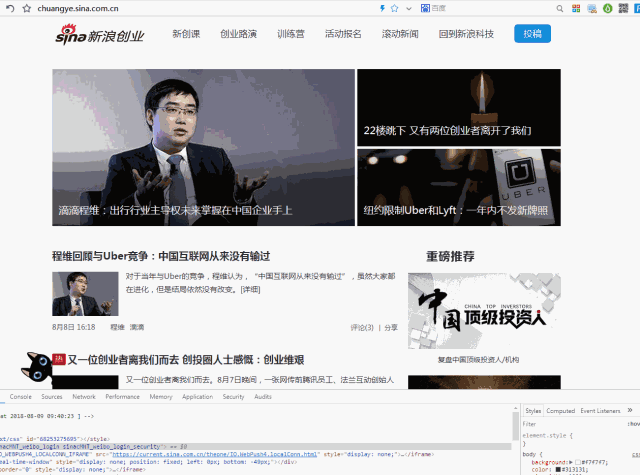This screenshot has width=640, height=475.
Task: Open 评论(3) comments link
Action: 362,327
